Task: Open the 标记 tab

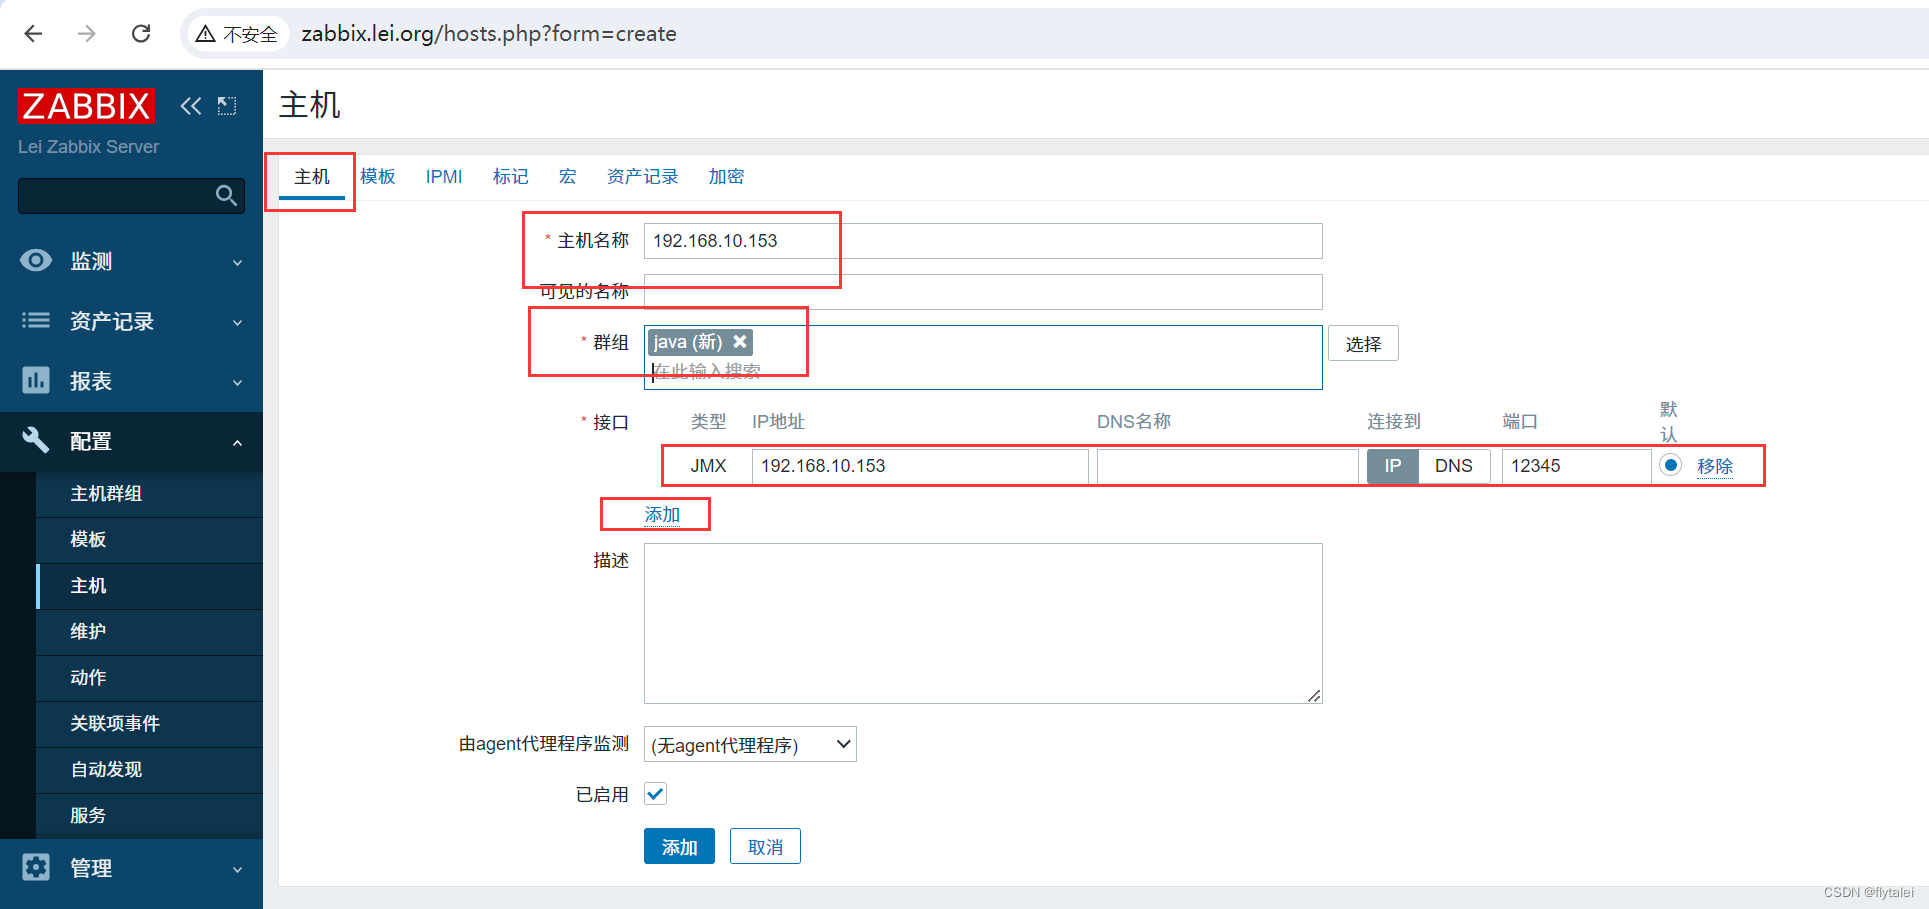Action: tap(510, 177)
